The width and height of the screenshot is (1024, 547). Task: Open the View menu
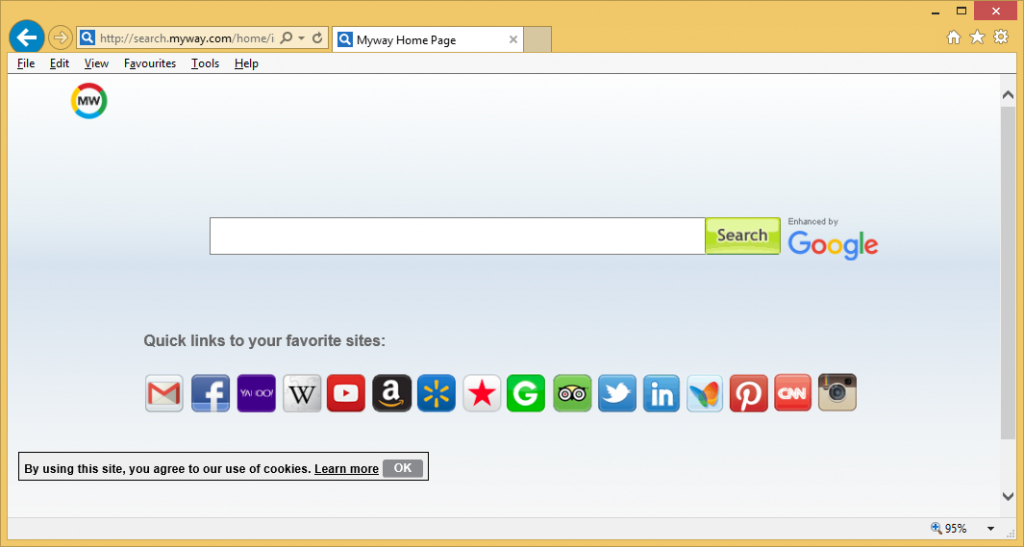click(96, 63)
